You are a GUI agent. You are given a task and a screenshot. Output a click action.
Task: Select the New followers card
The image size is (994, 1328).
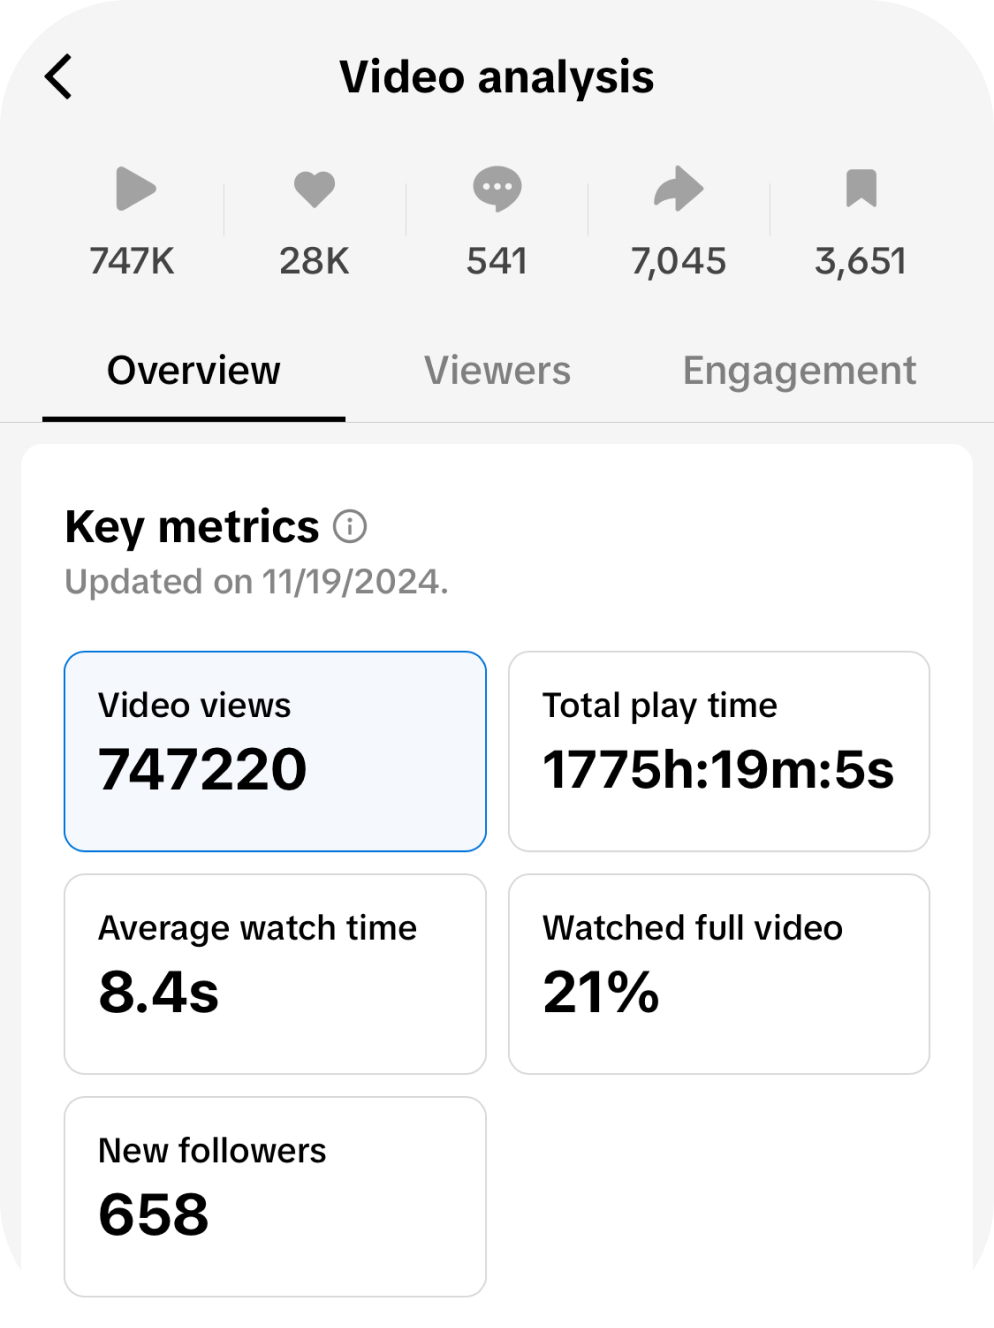pos(275,1196)
